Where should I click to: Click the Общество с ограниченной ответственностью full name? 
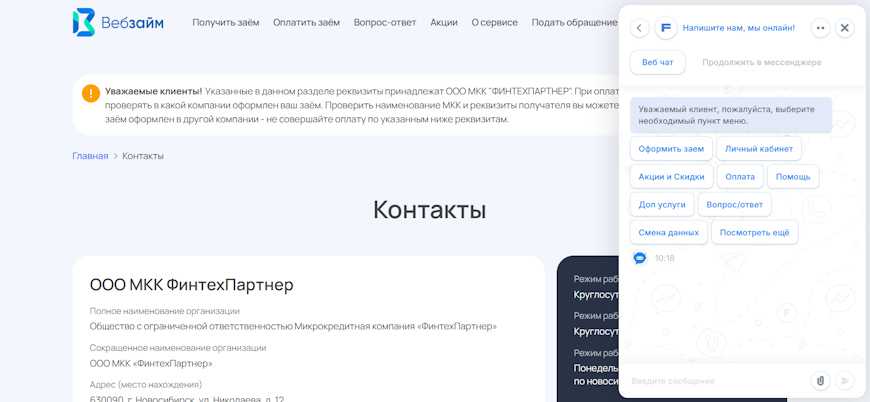pyautogui.click(x=294, y=327)
